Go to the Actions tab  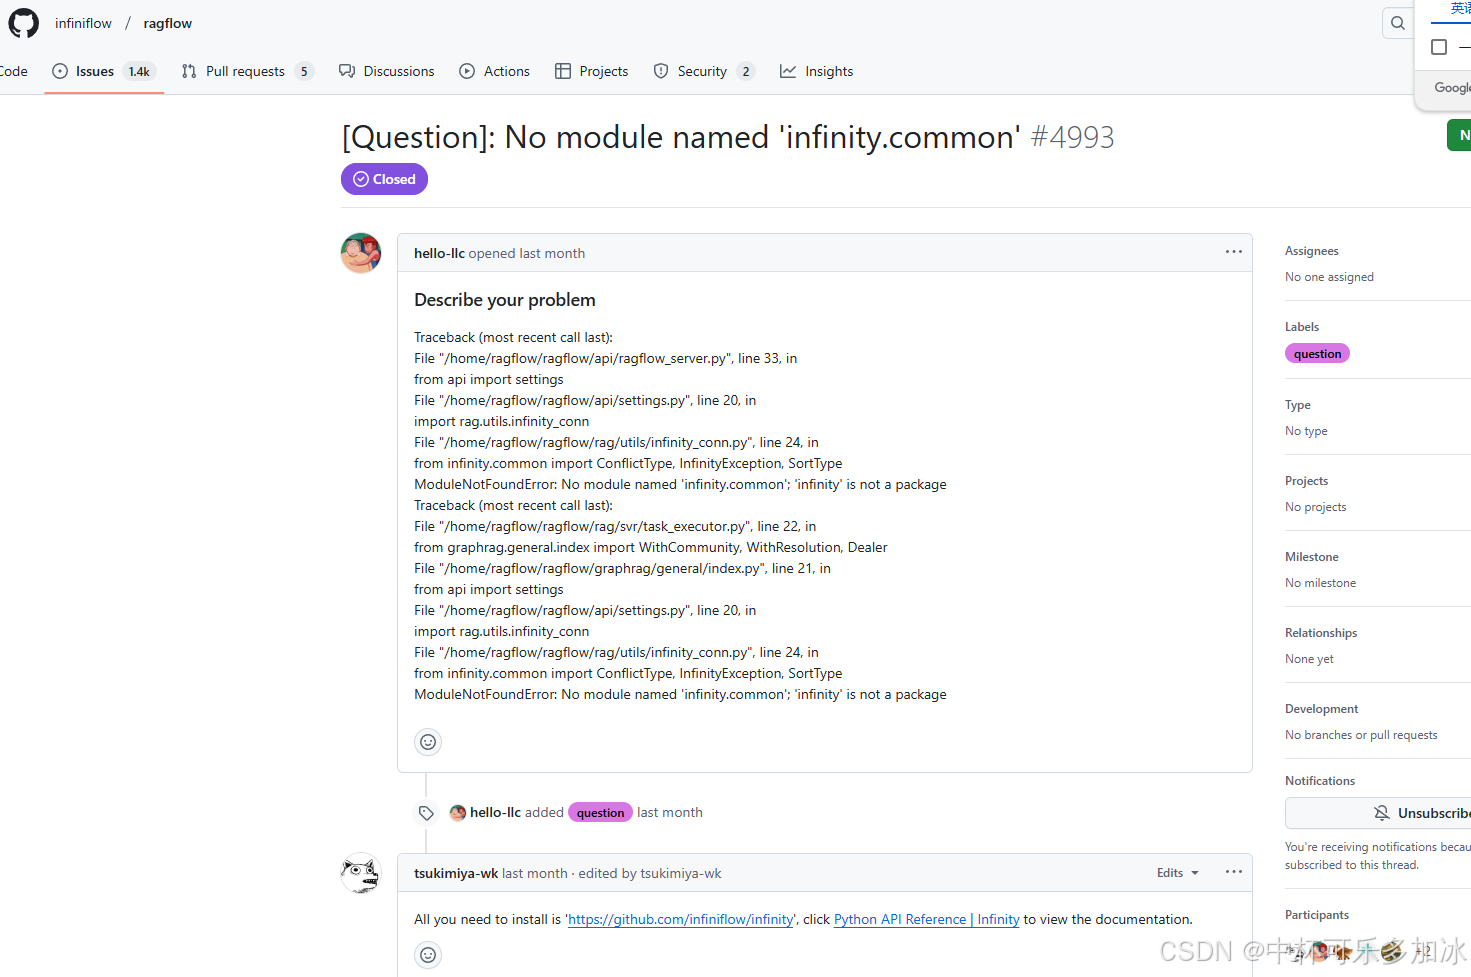[x=495, y=71]
